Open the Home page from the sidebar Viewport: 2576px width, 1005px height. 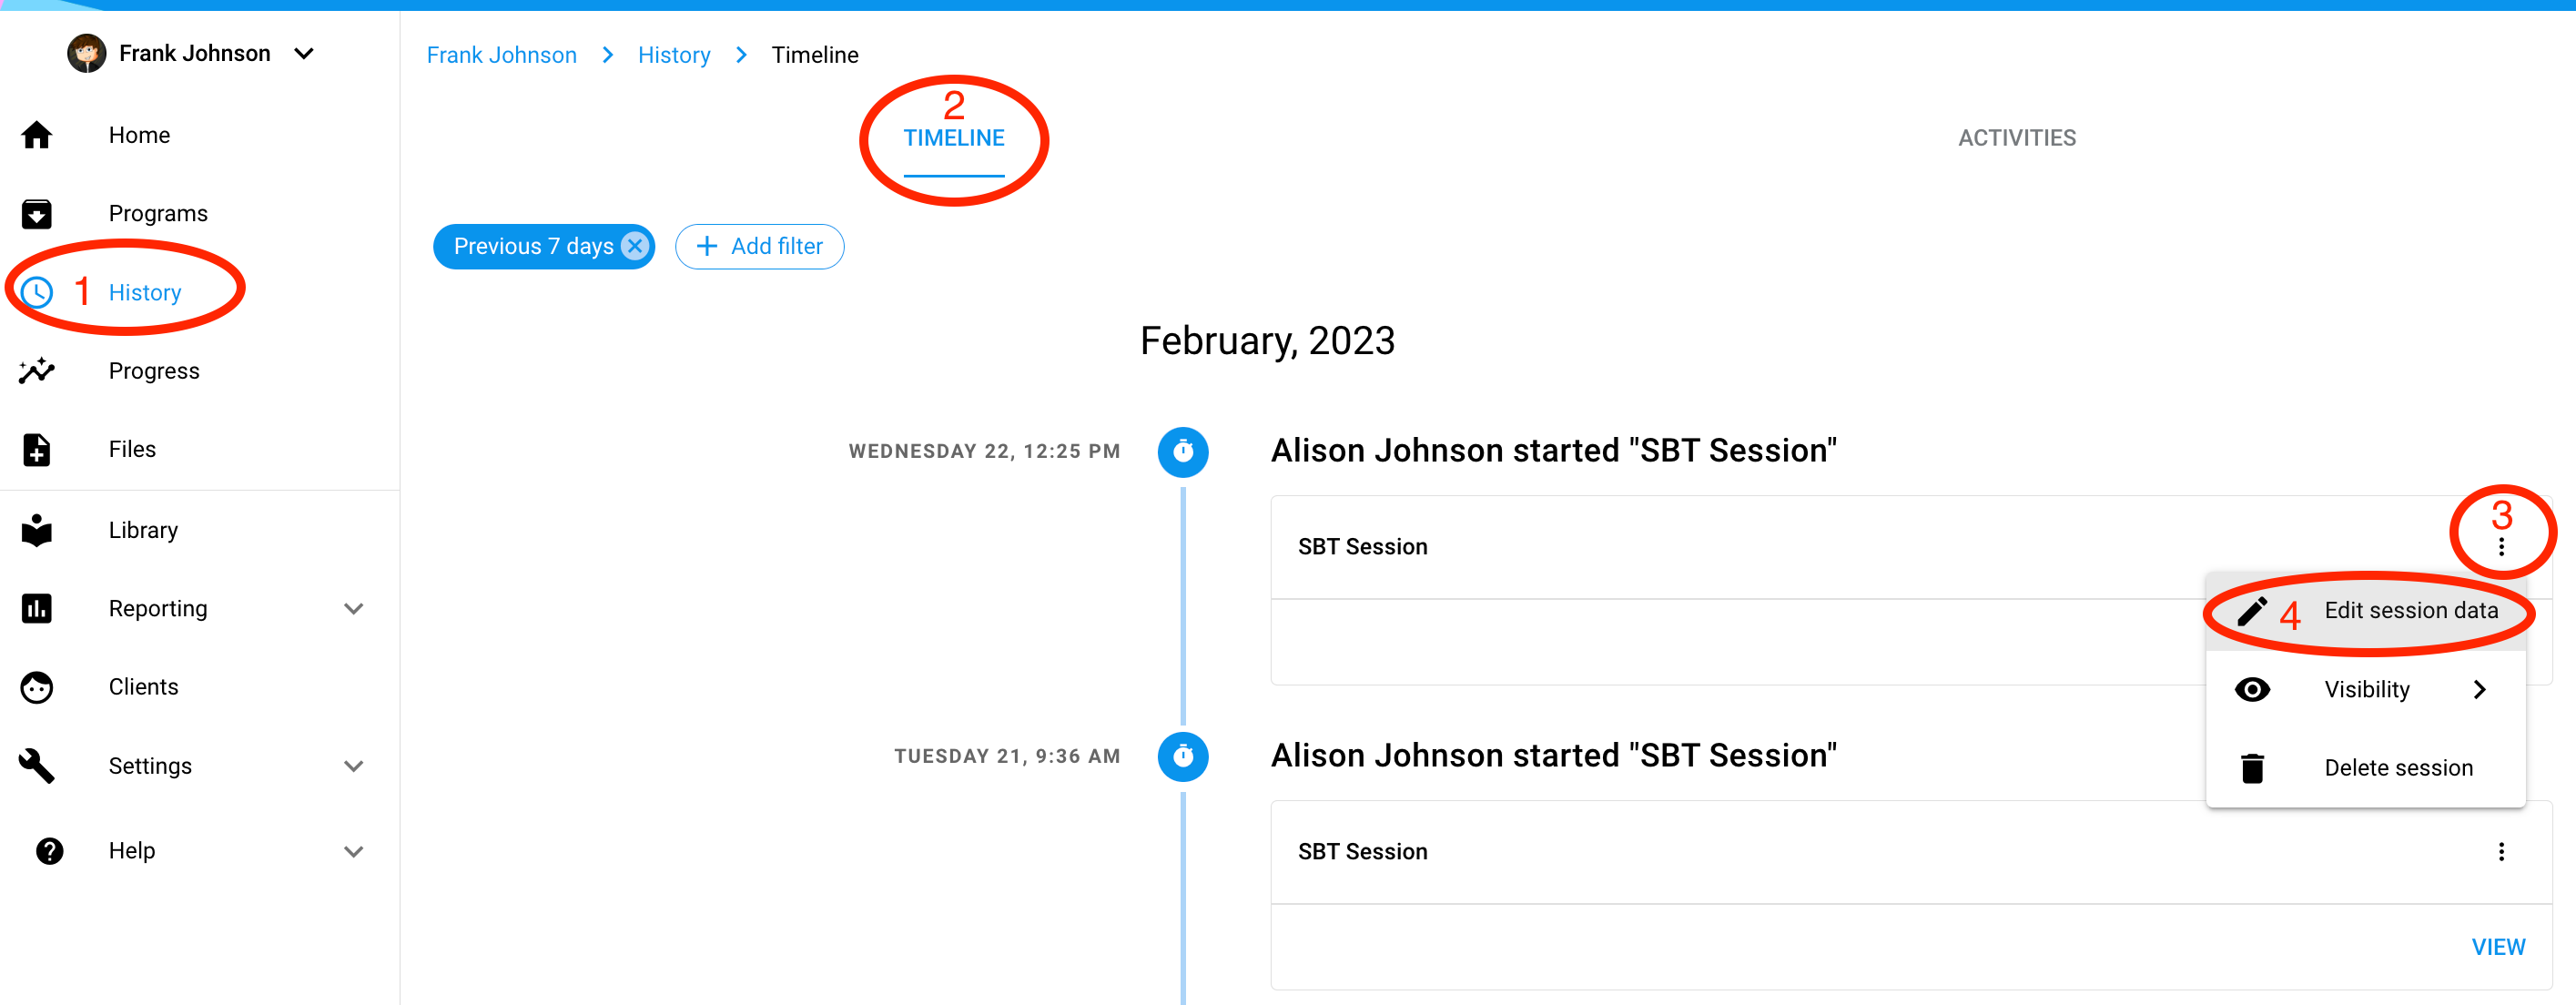(139, 135)
